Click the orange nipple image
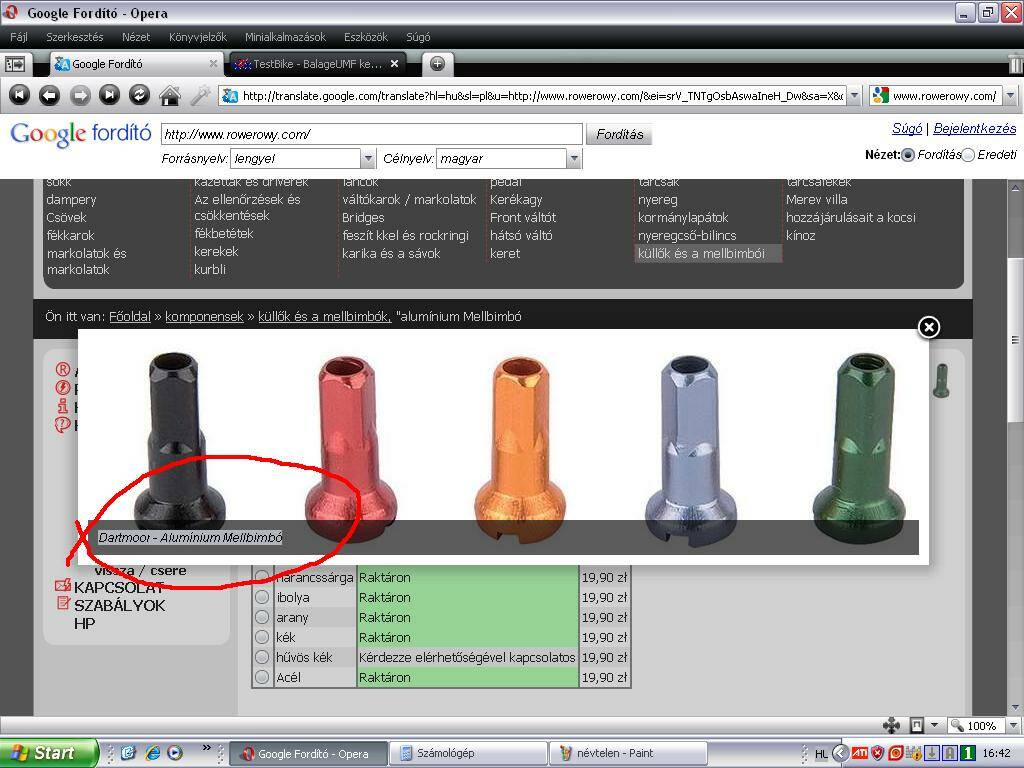The width and height of the screenshot is (1024, 768). point(520,449)
